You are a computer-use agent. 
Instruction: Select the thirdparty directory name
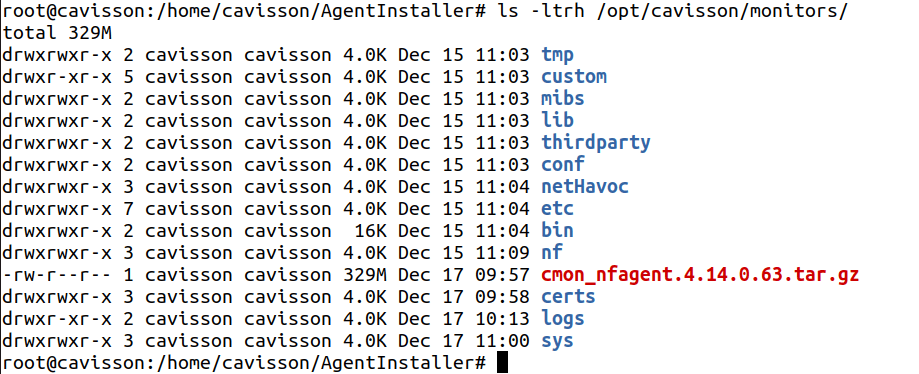click(596, 143)
